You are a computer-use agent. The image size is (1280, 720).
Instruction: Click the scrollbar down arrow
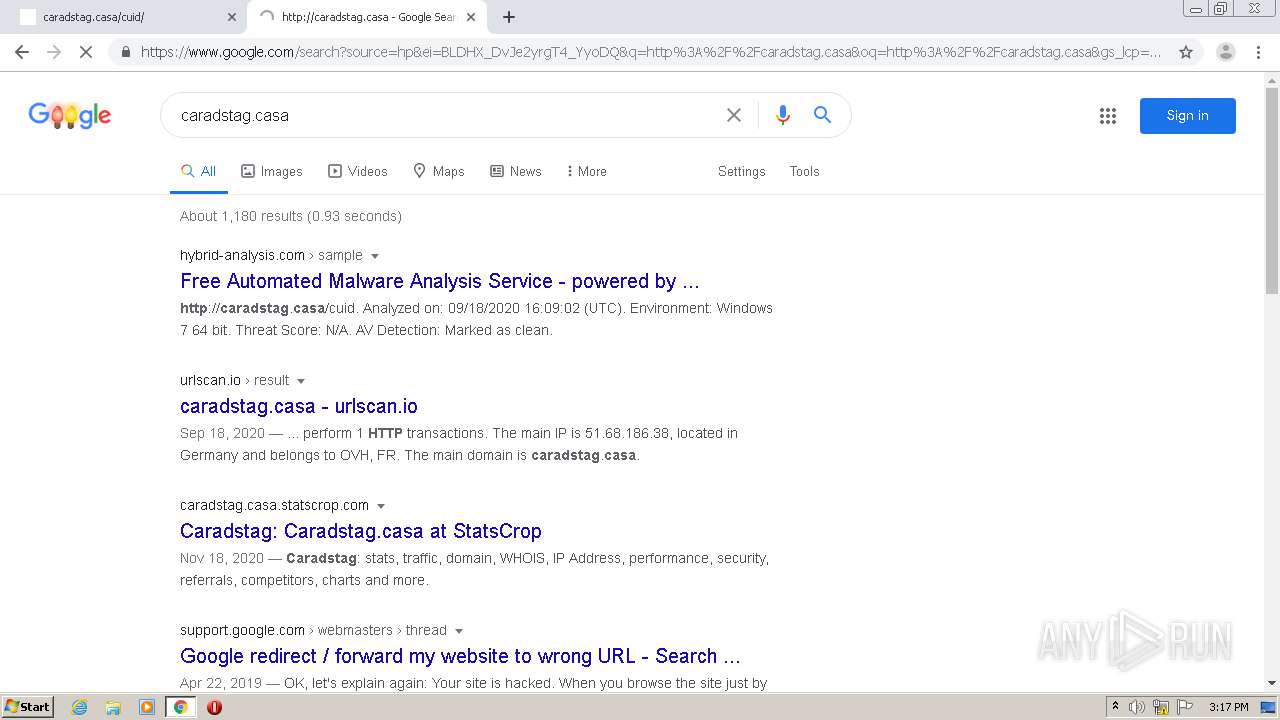pos(1272,683)
